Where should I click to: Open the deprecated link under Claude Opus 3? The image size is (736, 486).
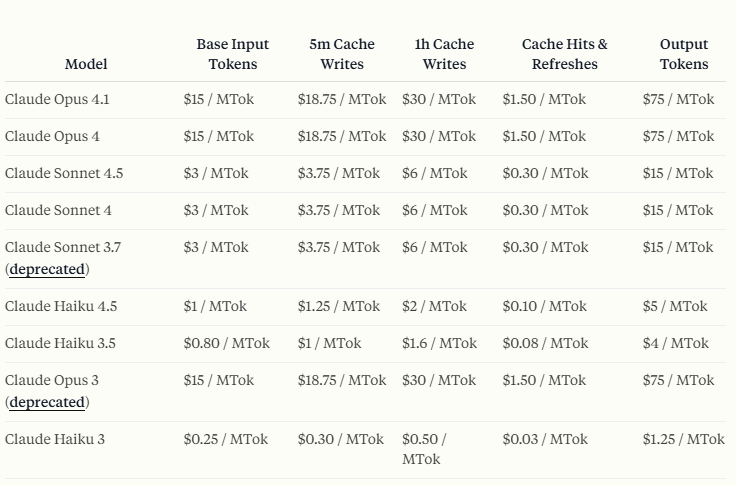(x=47, y=402)
